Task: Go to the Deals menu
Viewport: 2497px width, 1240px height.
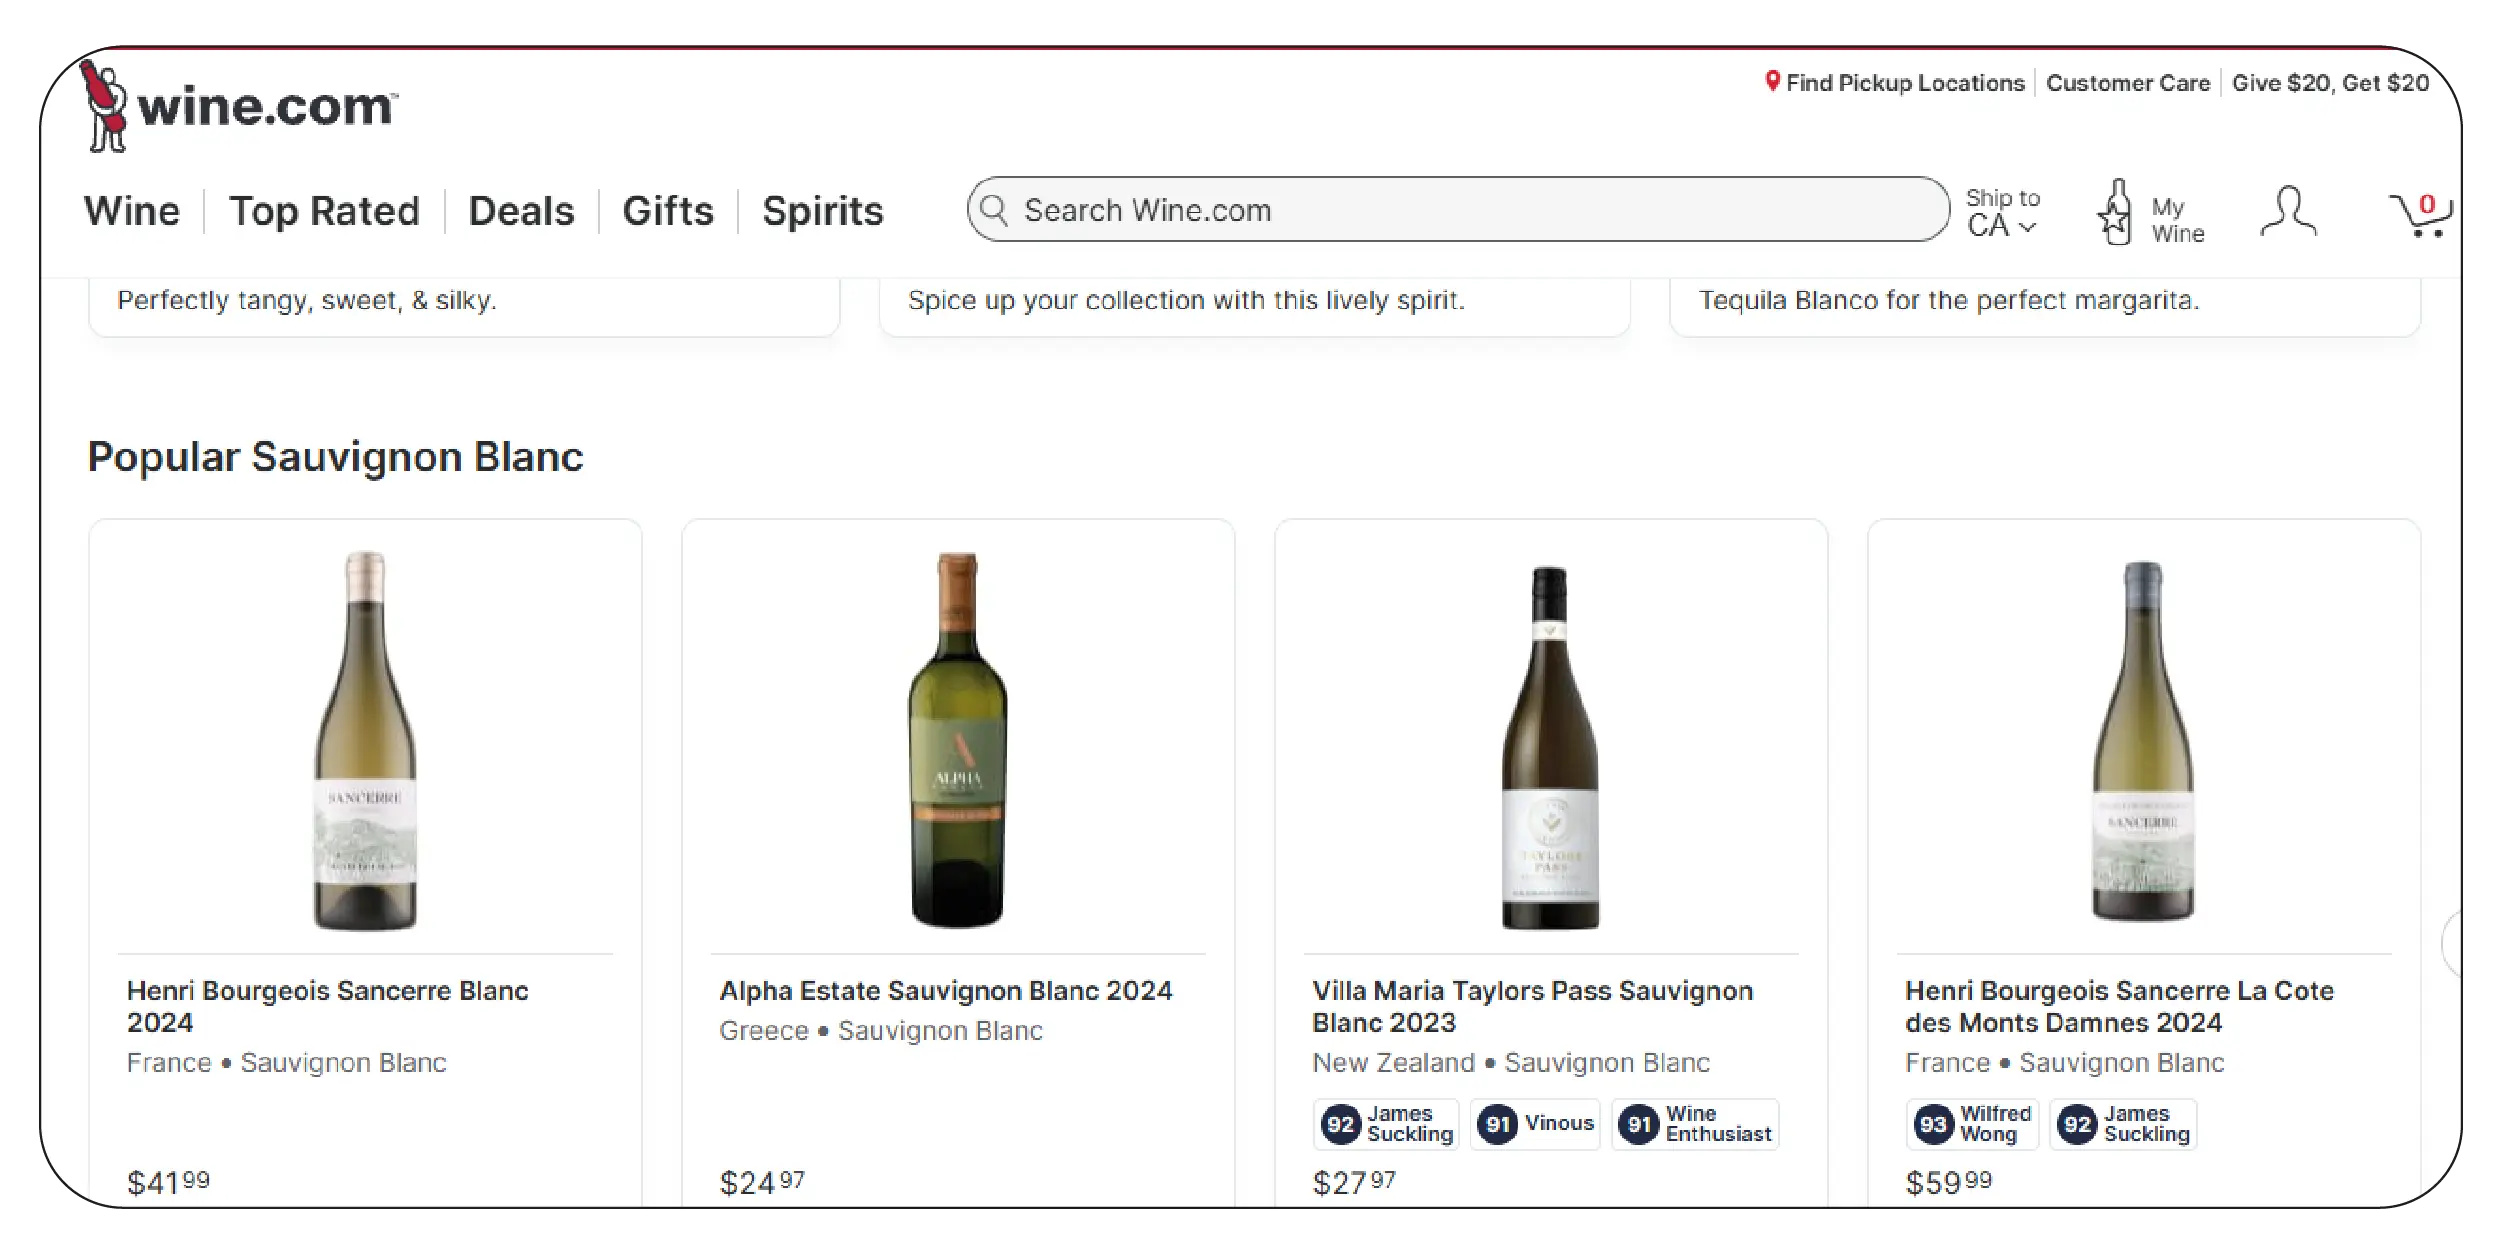Action: 521,211
